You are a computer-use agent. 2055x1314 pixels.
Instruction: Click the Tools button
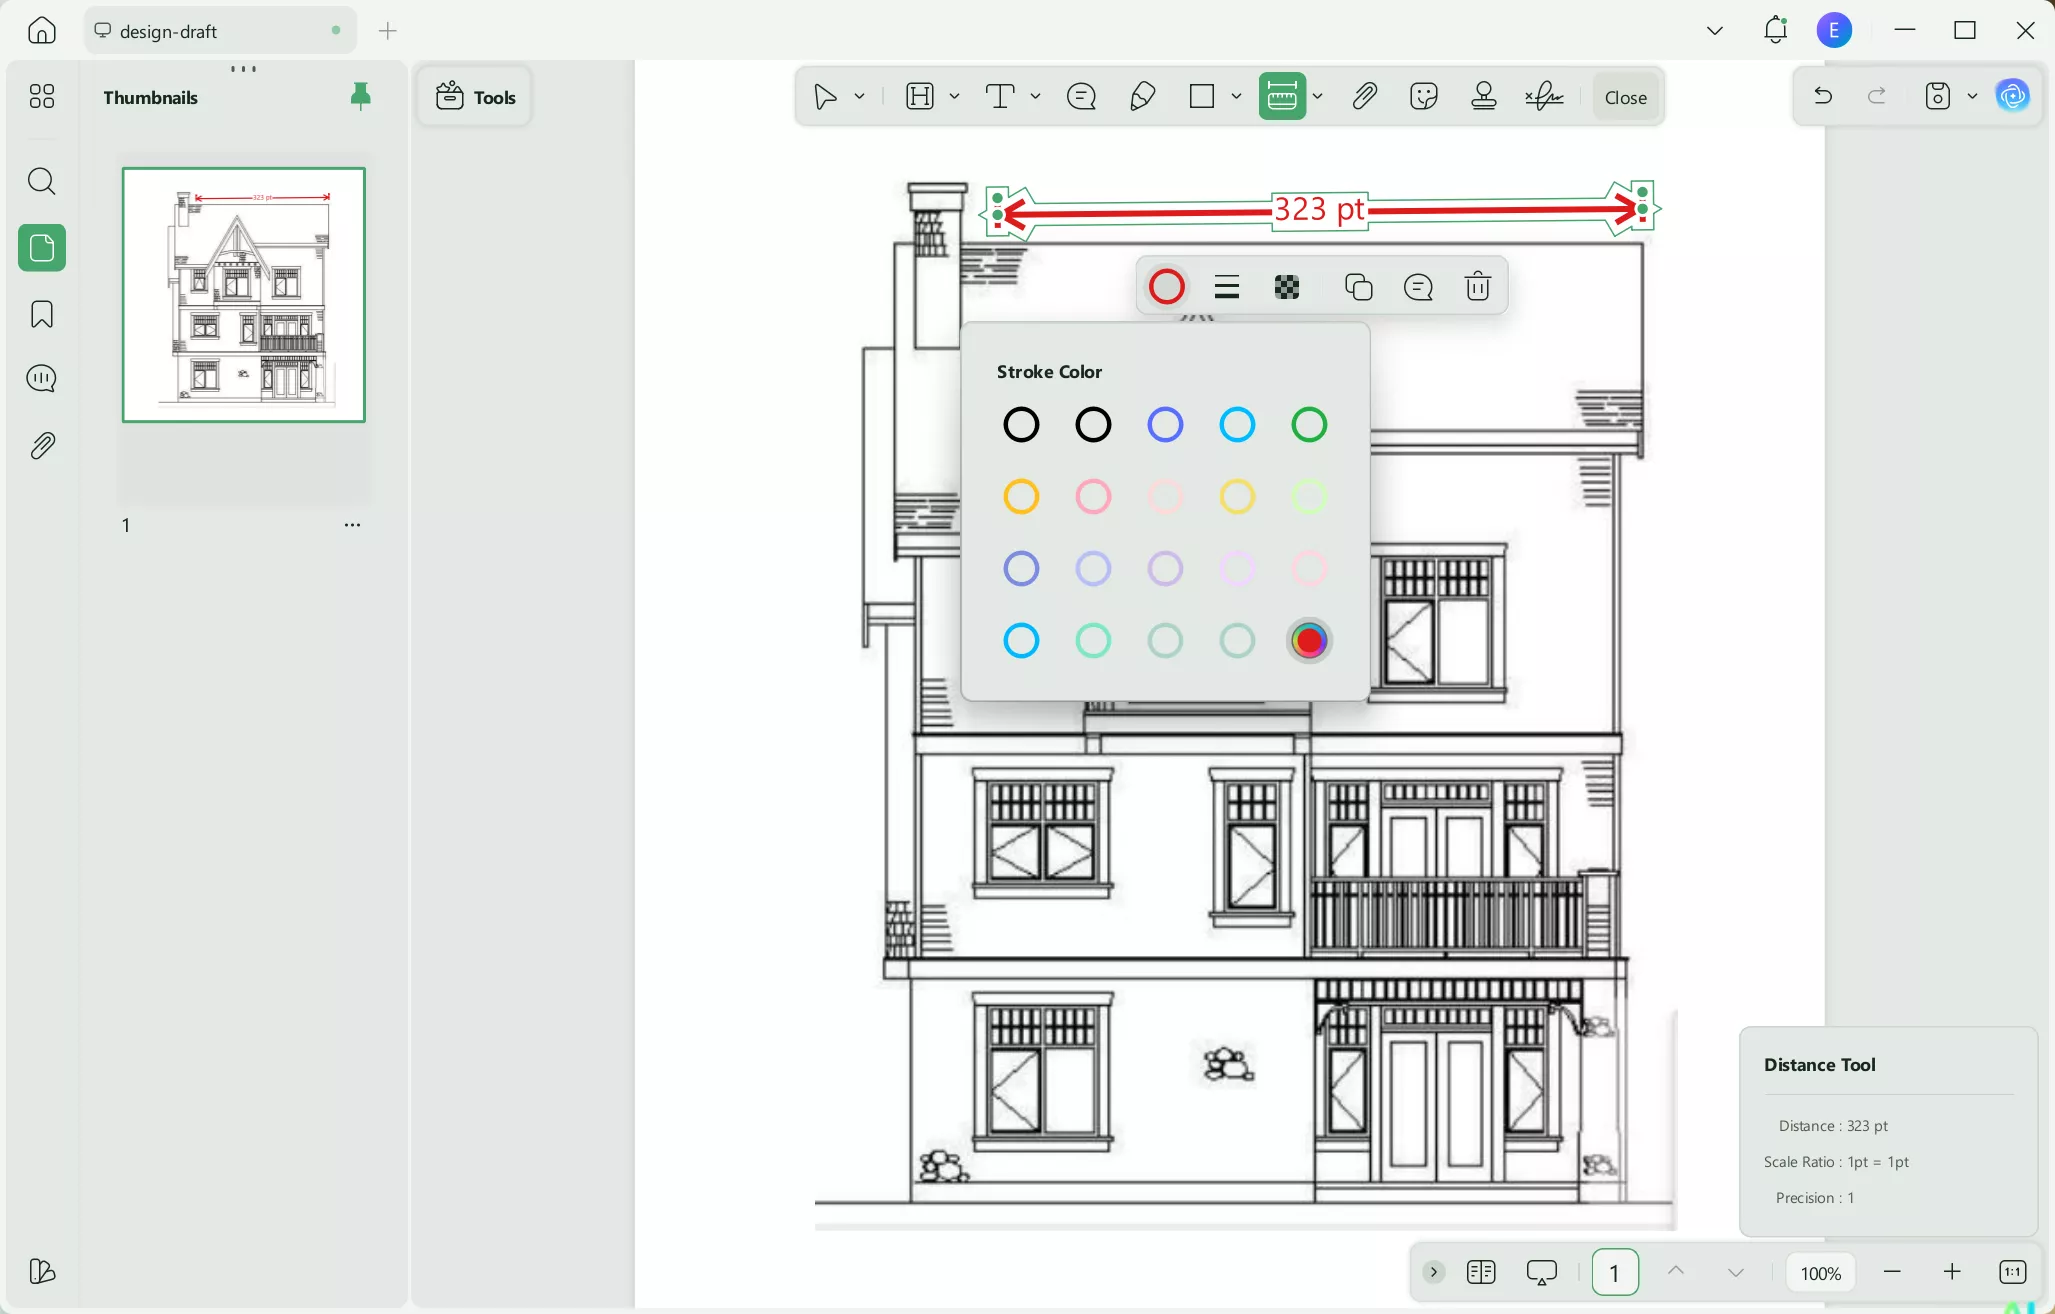click(475, 97)
